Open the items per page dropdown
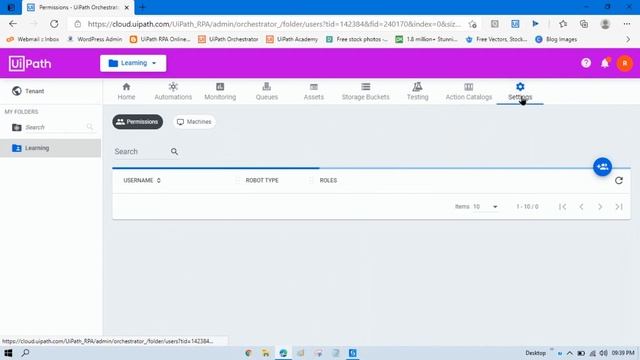The image size is (640, 360). 485,207
